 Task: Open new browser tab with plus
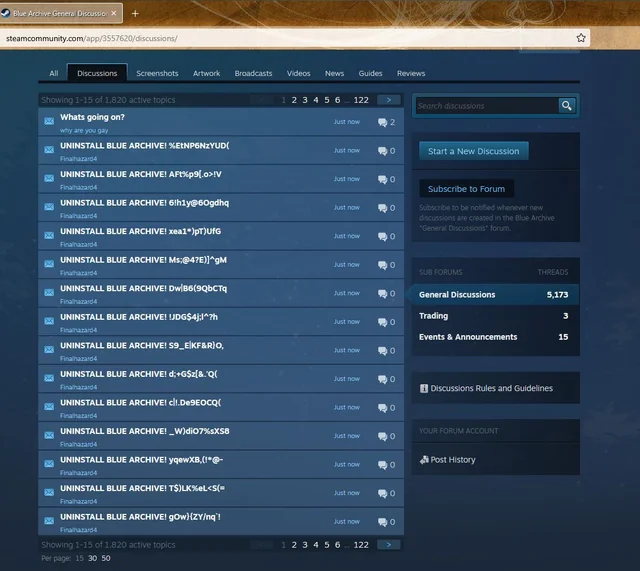pos(135,13)
